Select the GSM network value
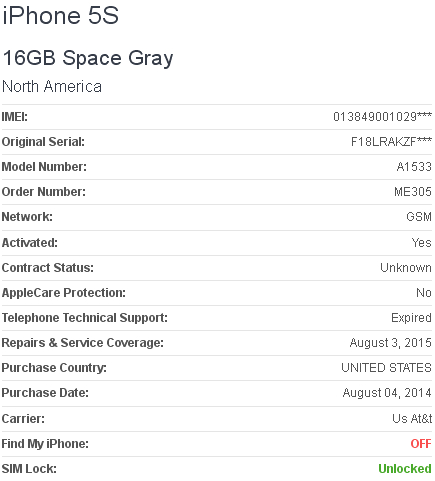The image size is (435, 481). click(419, 217)
